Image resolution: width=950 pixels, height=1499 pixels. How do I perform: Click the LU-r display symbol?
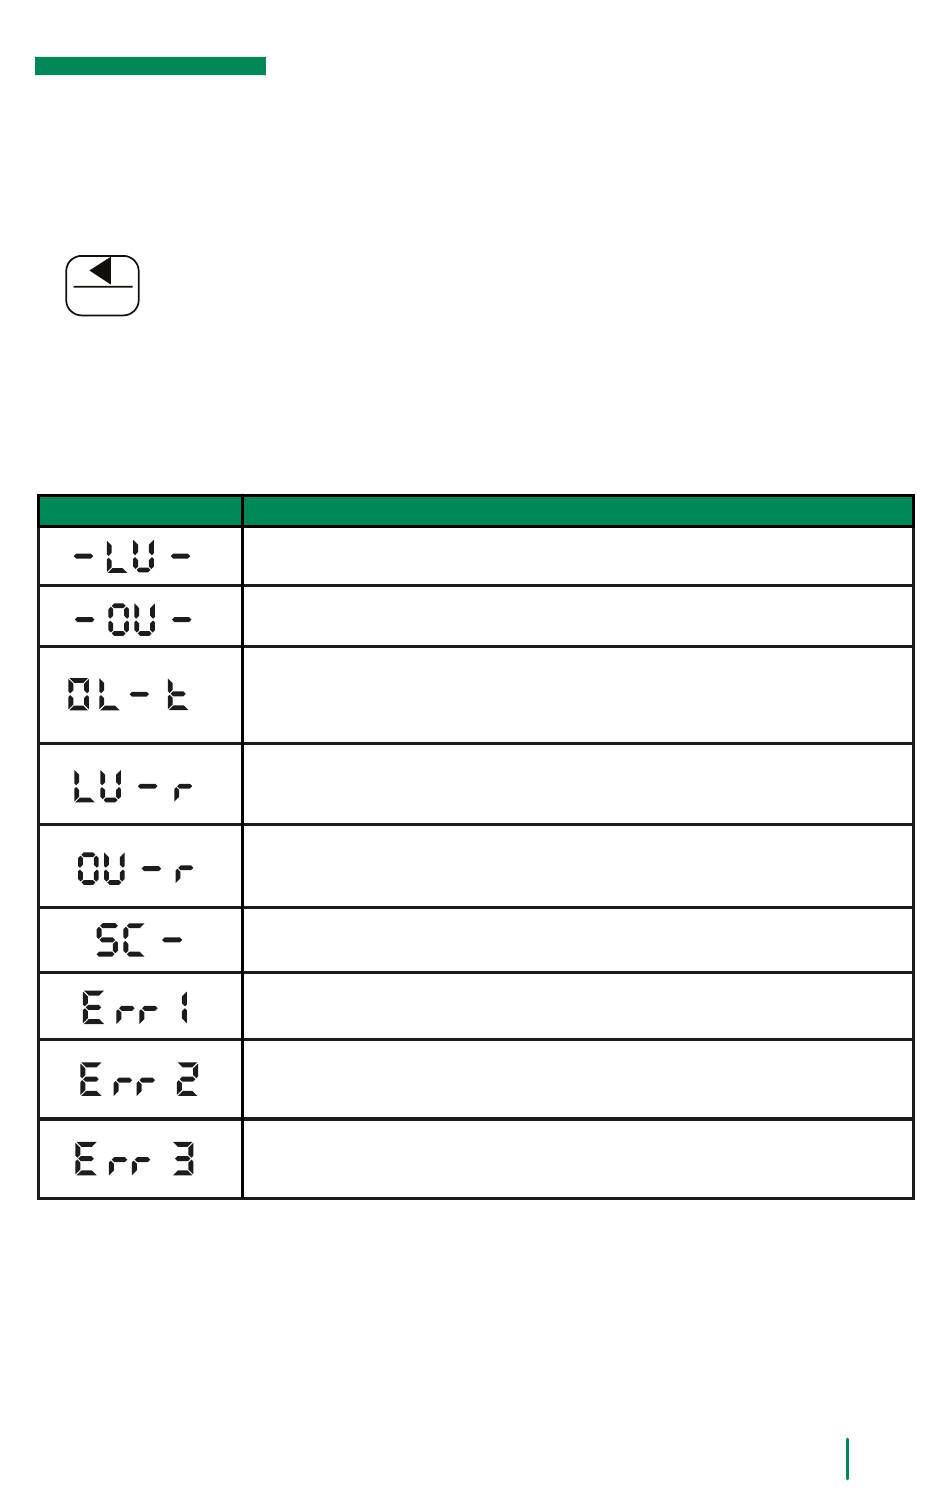(132, 786)
